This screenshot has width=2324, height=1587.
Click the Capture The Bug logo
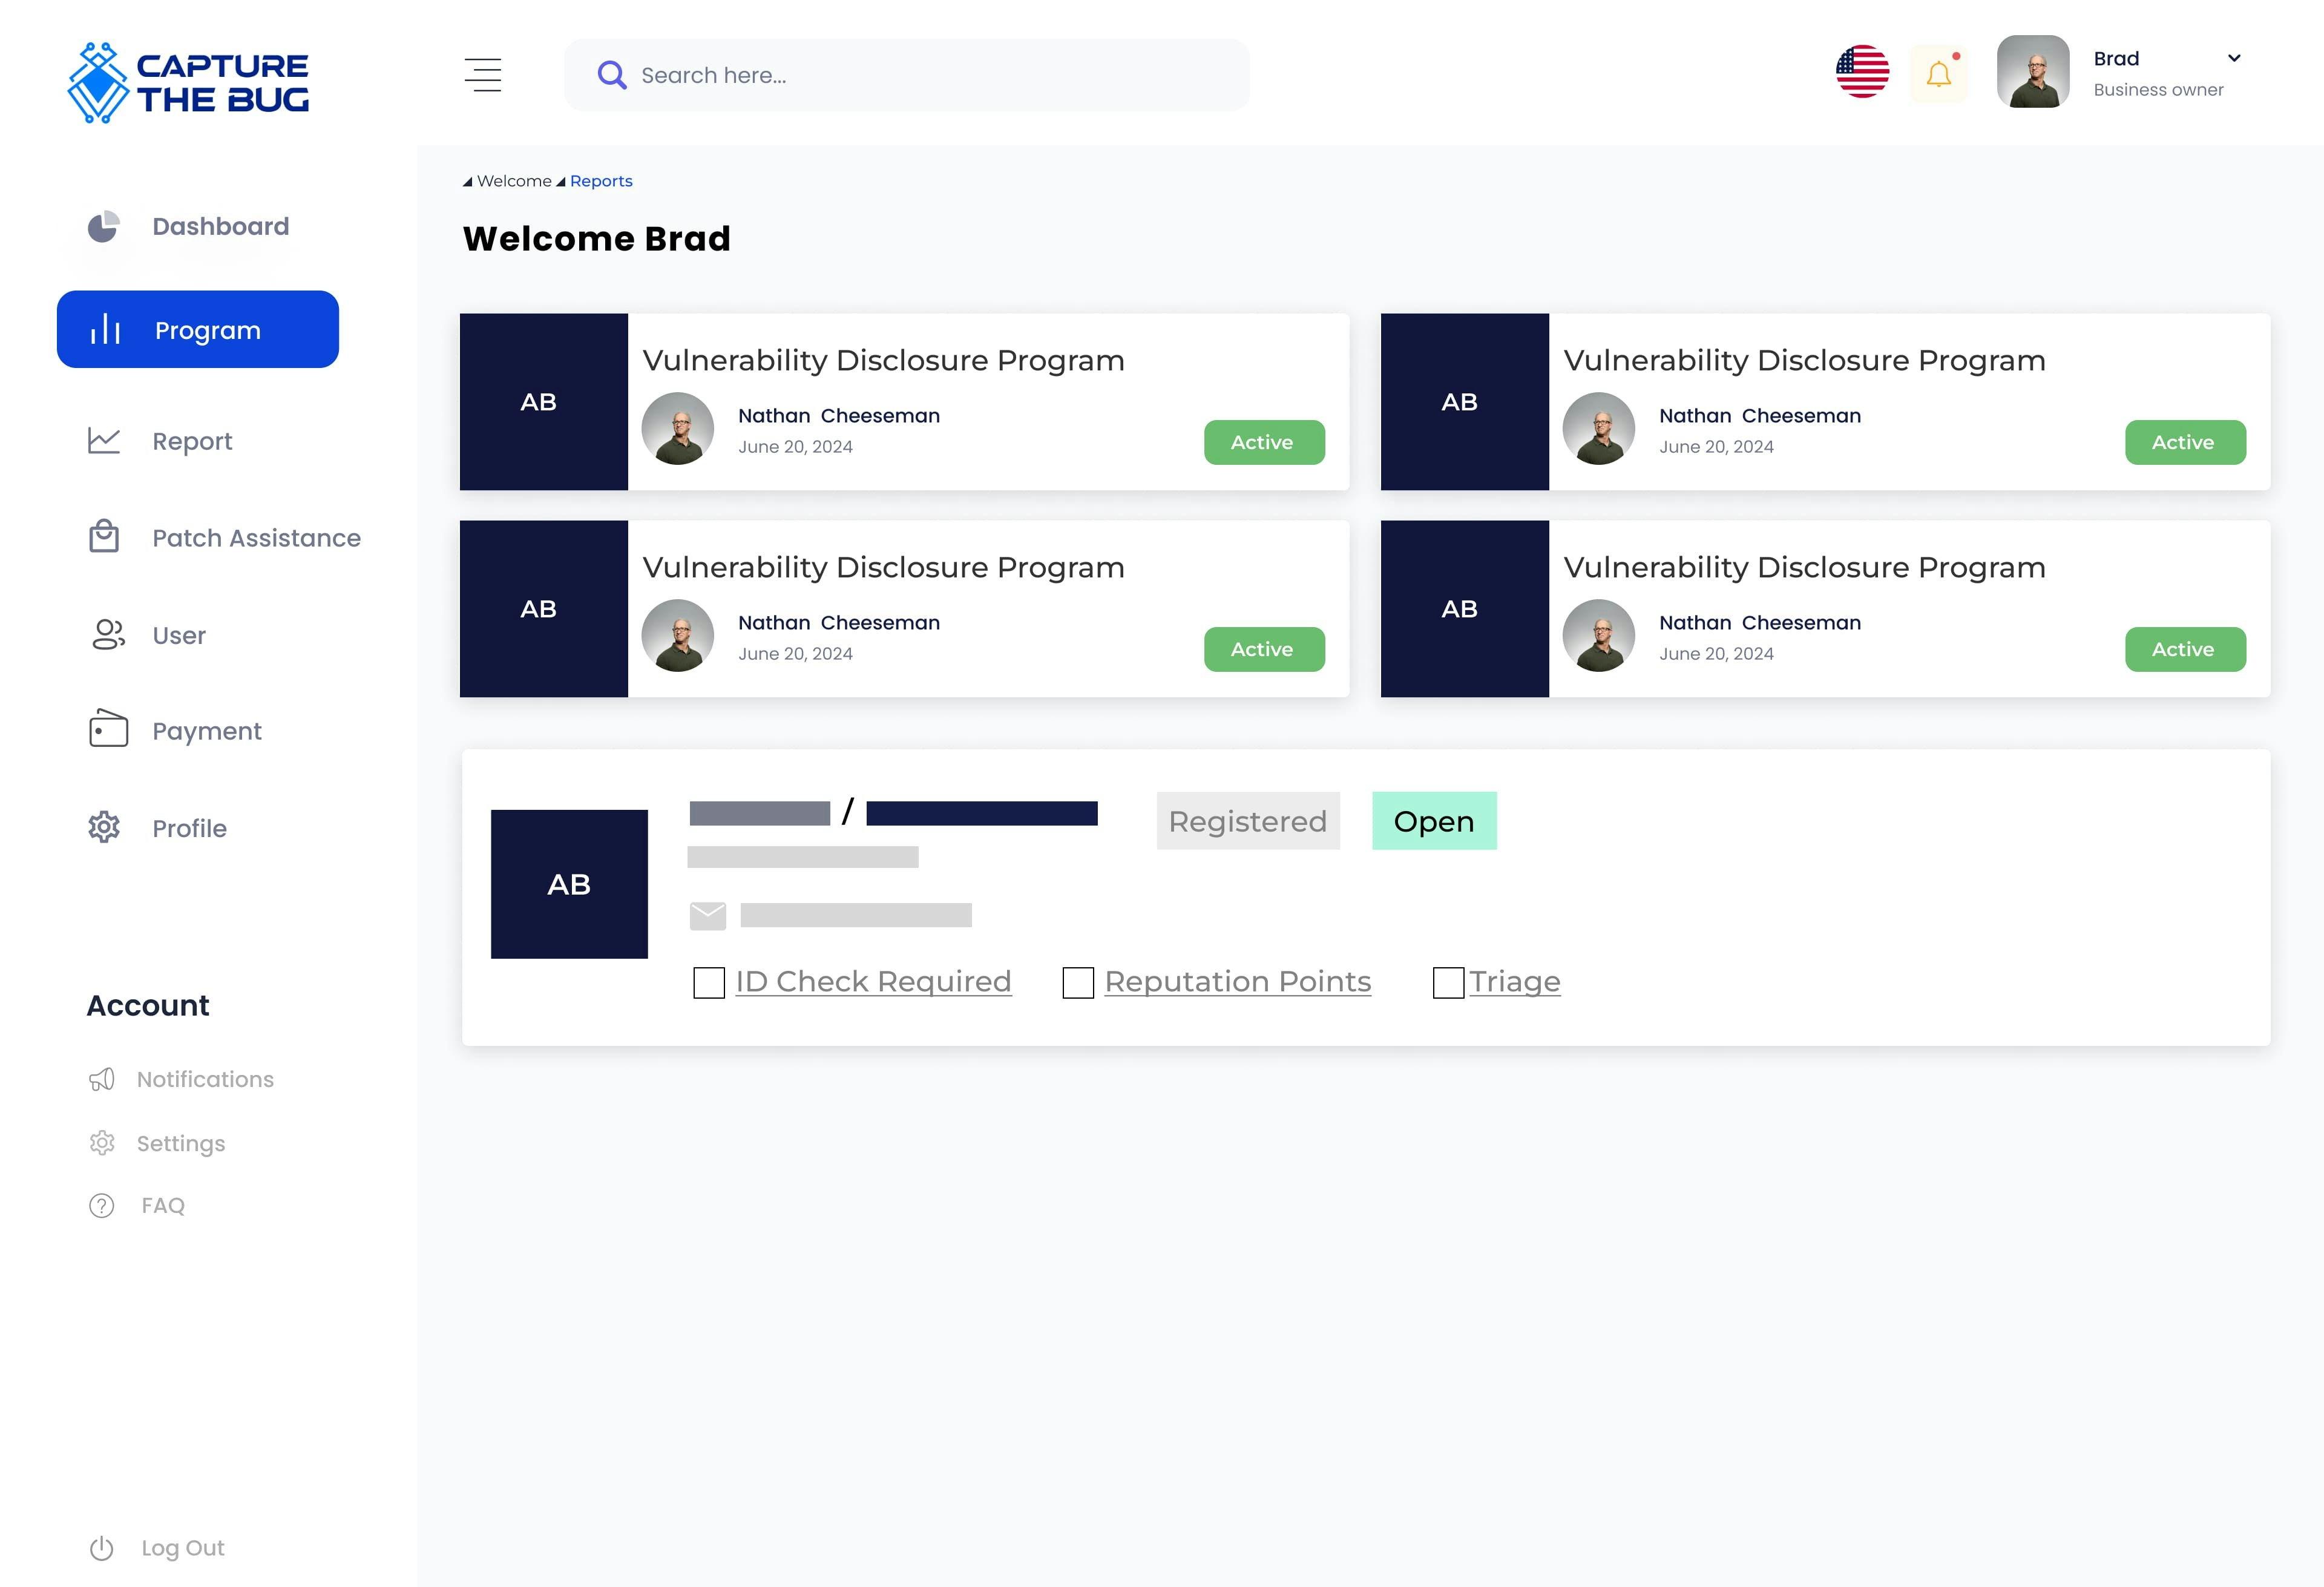188,83
